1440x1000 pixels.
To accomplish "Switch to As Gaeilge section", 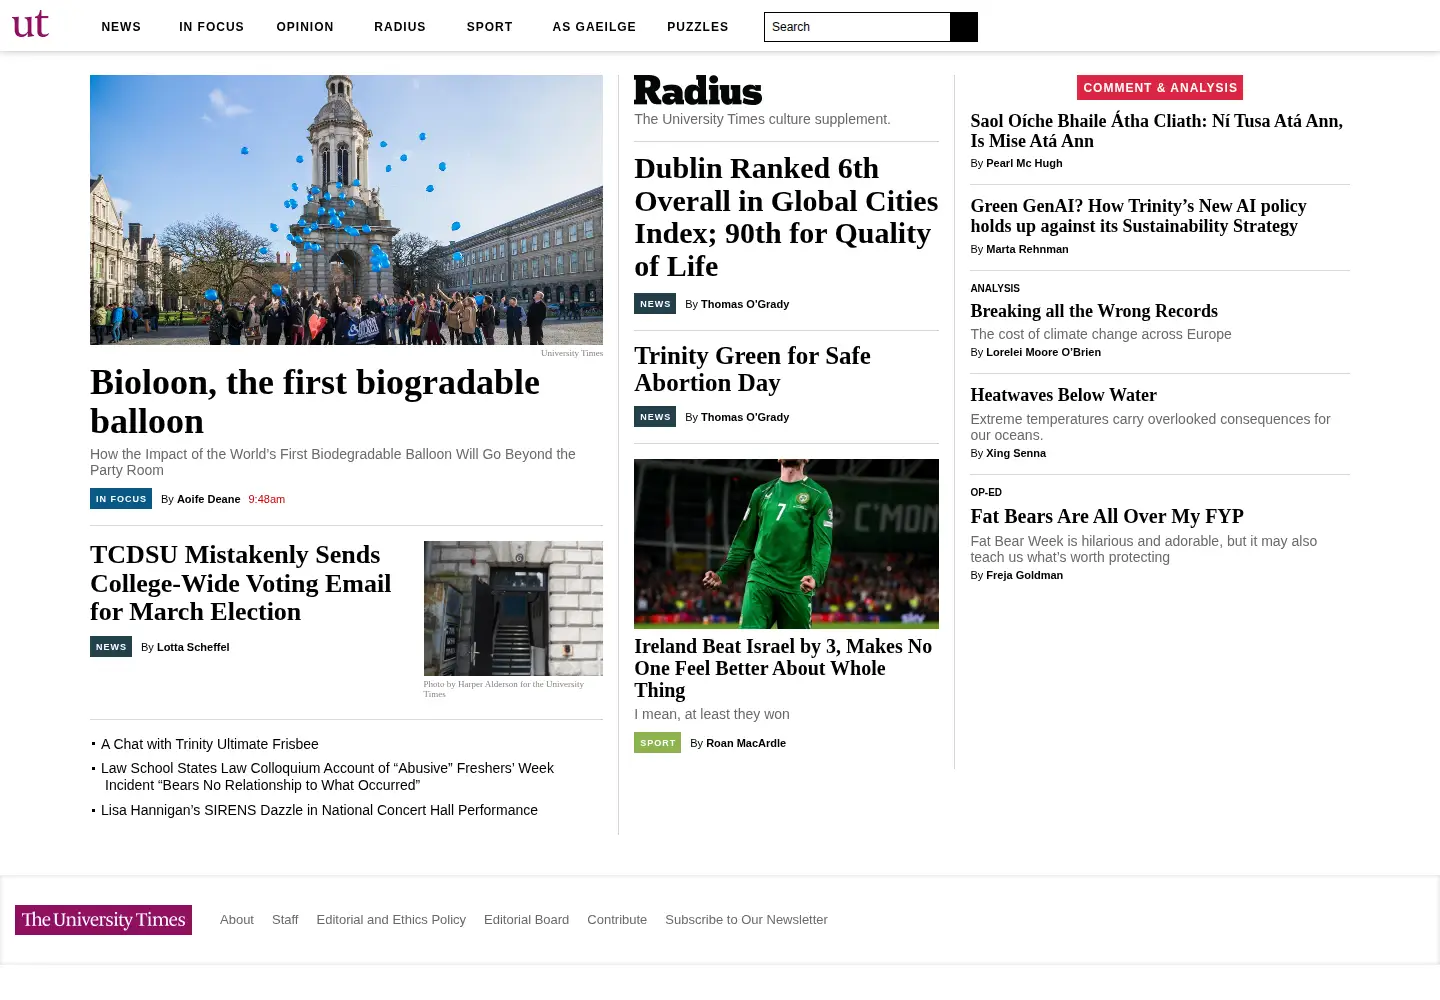I will pyautogui.click(x=594, y=27).
